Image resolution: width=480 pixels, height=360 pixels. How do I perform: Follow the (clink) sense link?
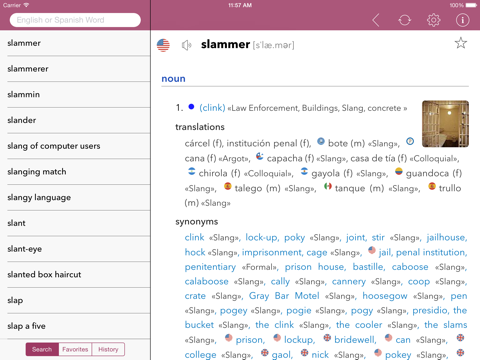coord(212,108)
